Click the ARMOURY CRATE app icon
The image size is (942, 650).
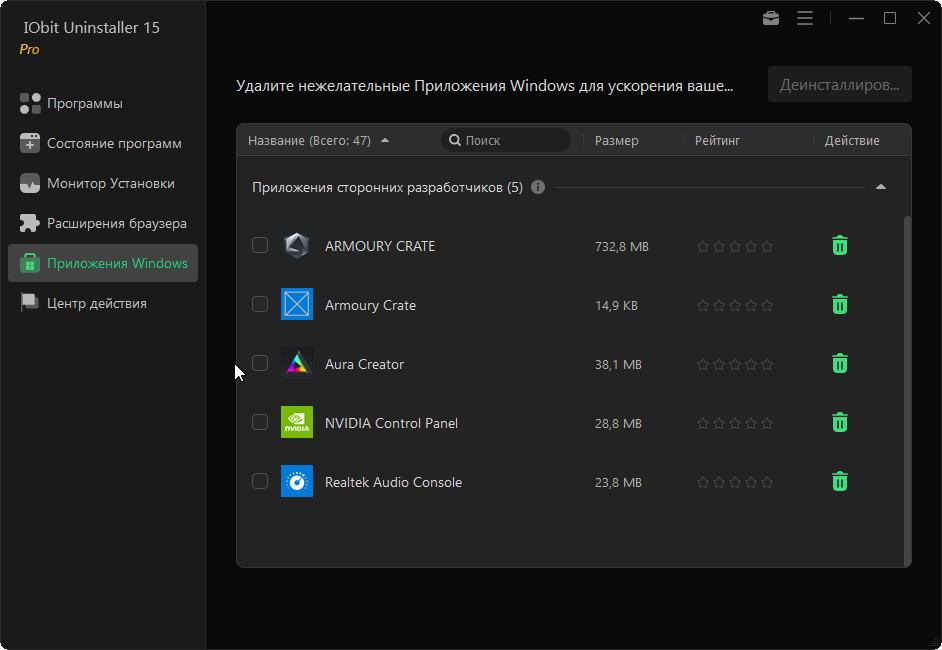297,246
